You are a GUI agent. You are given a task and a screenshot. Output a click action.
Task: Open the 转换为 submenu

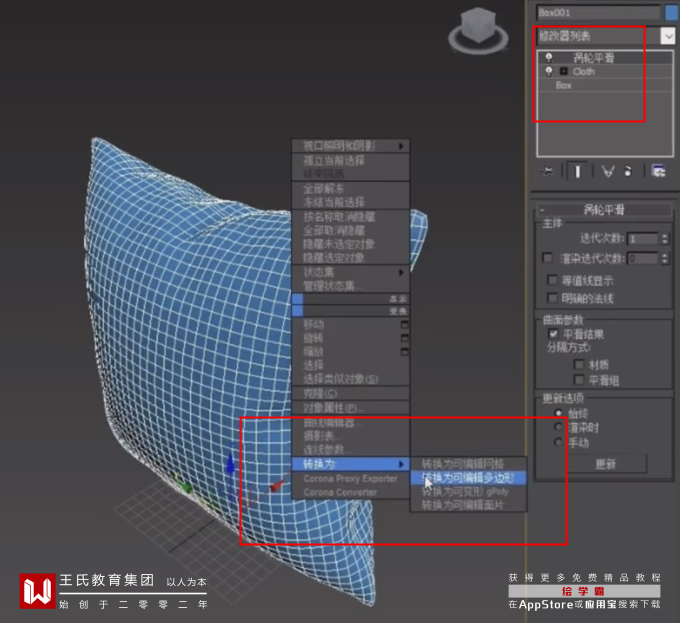click(x=350, y=464)
